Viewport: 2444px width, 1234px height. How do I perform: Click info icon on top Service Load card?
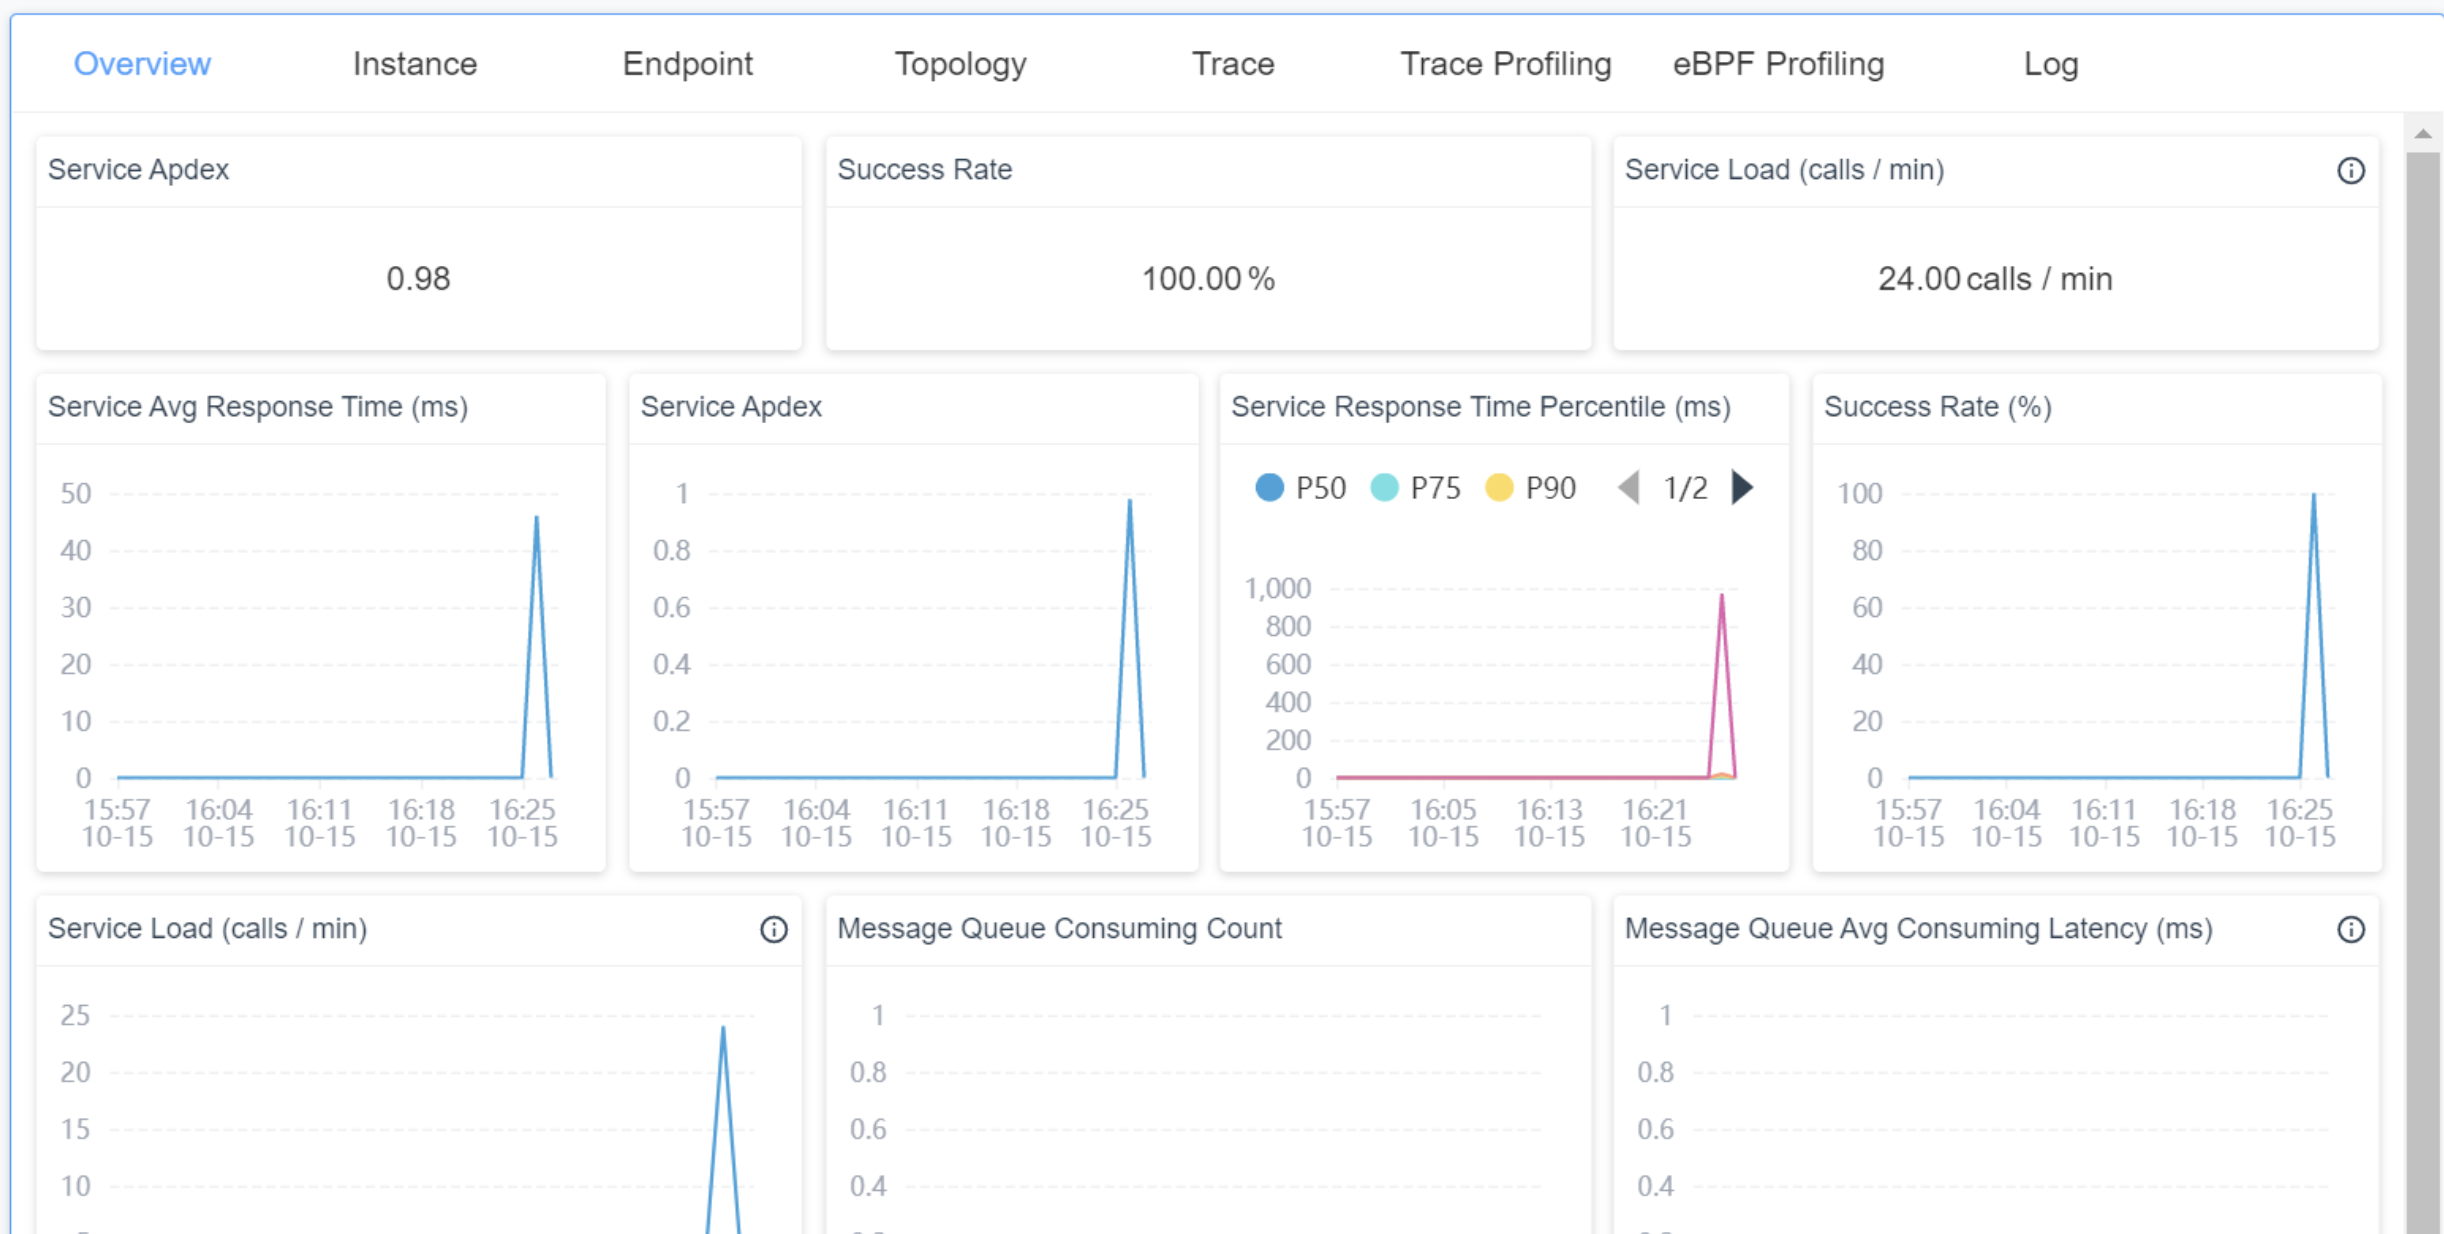[x=2350, y=171]
